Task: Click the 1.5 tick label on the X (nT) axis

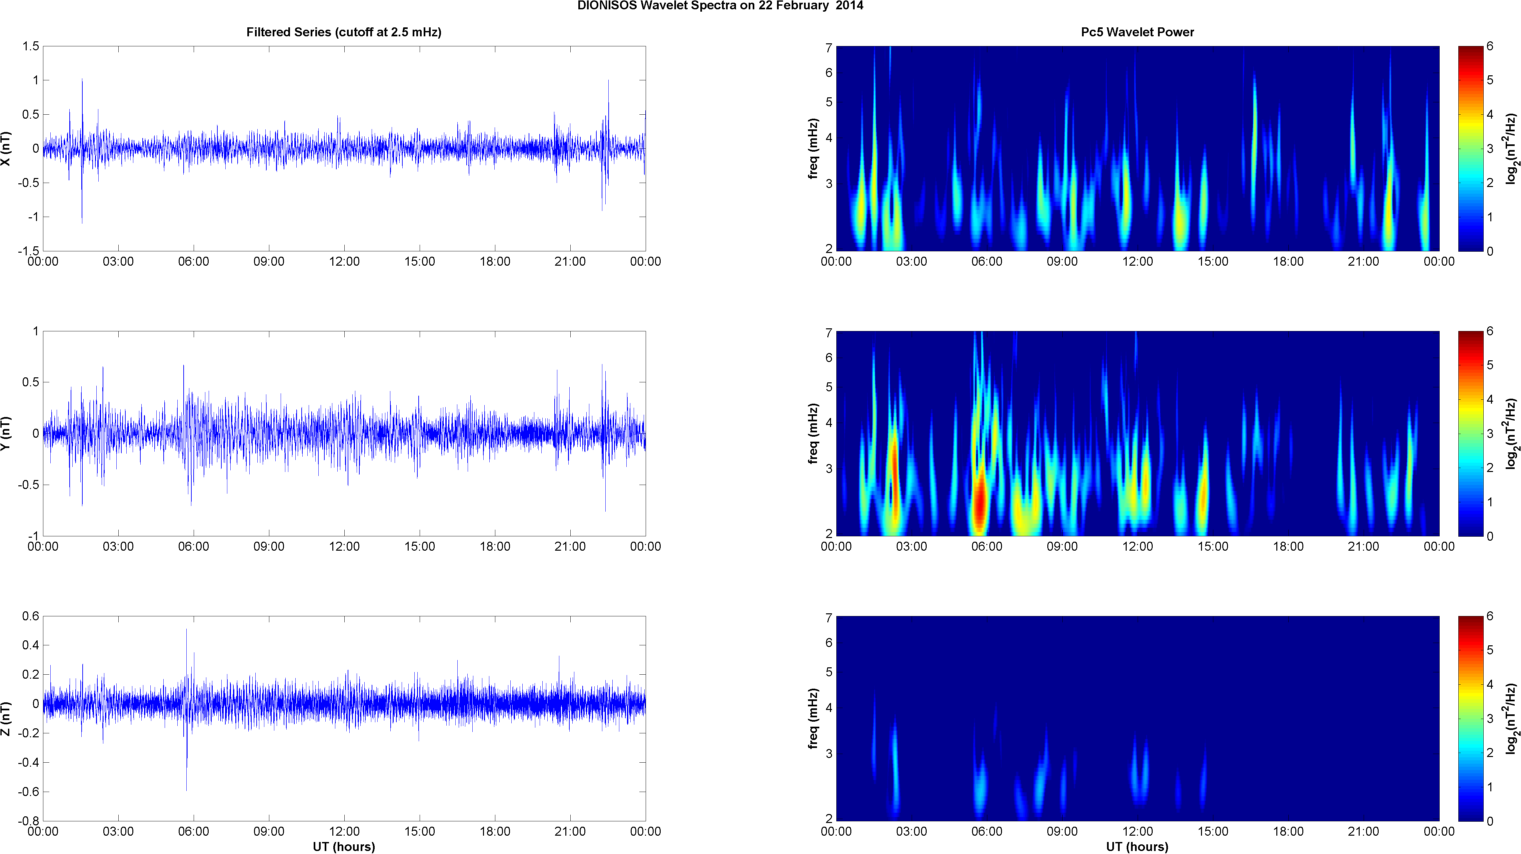Action: click(x=30, y=46)
